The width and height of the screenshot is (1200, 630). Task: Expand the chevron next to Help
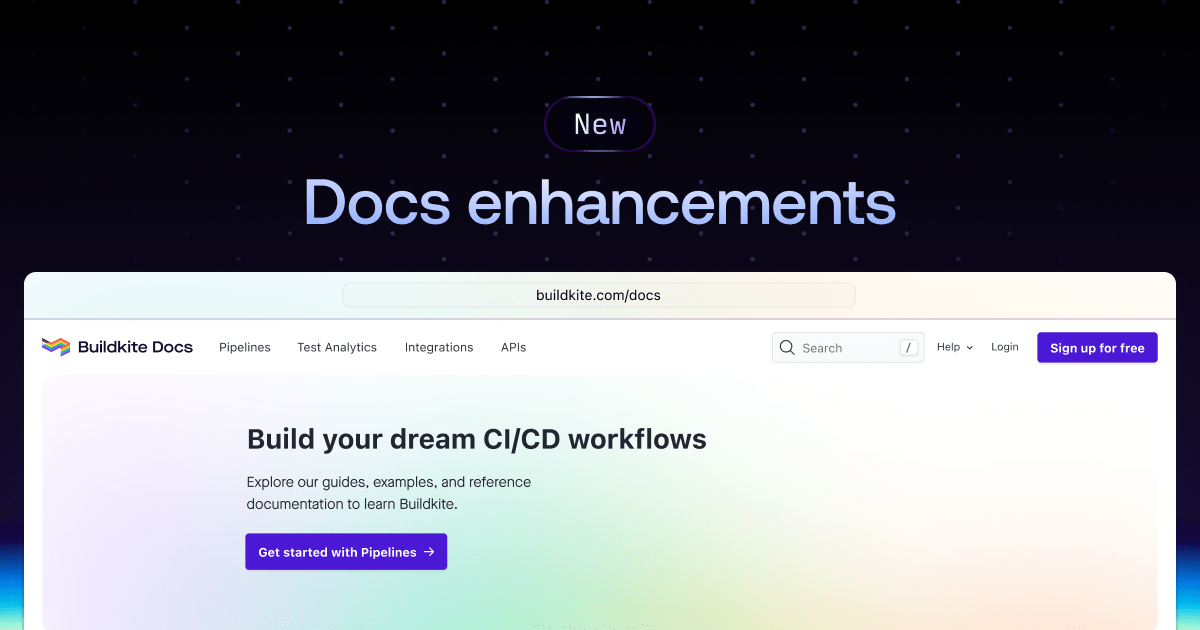tap(969, 348)
